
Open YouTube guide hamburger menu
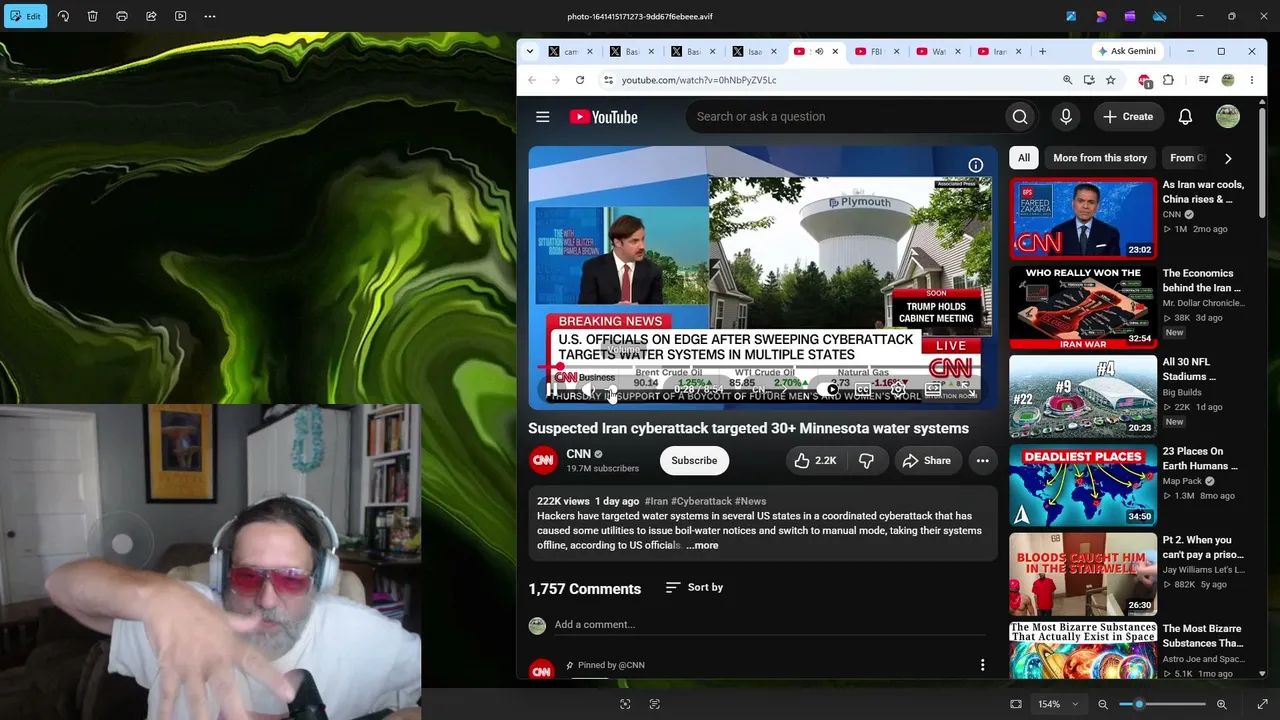point(543,117)
